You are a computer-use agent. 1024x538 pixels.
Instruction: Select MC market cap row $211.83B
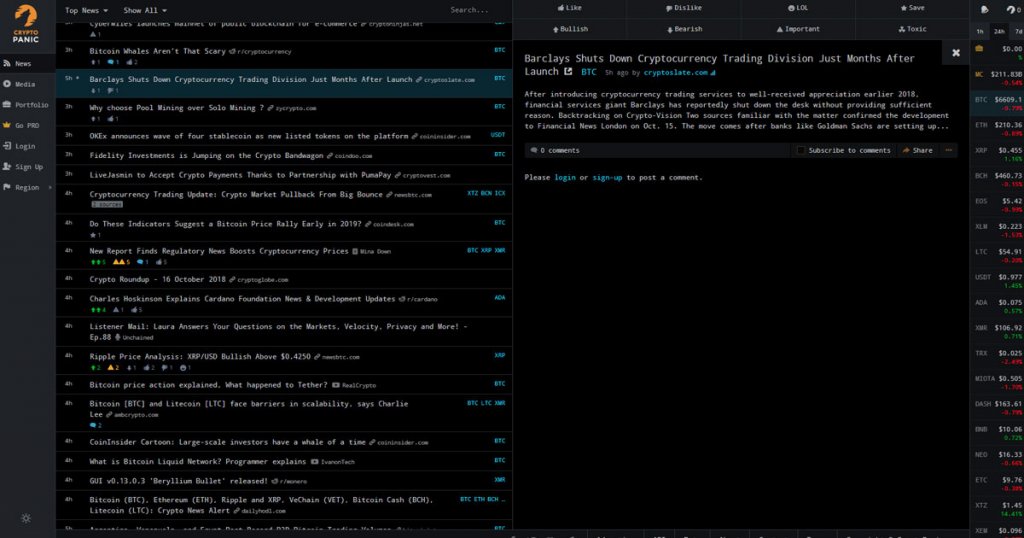point(997,78)
